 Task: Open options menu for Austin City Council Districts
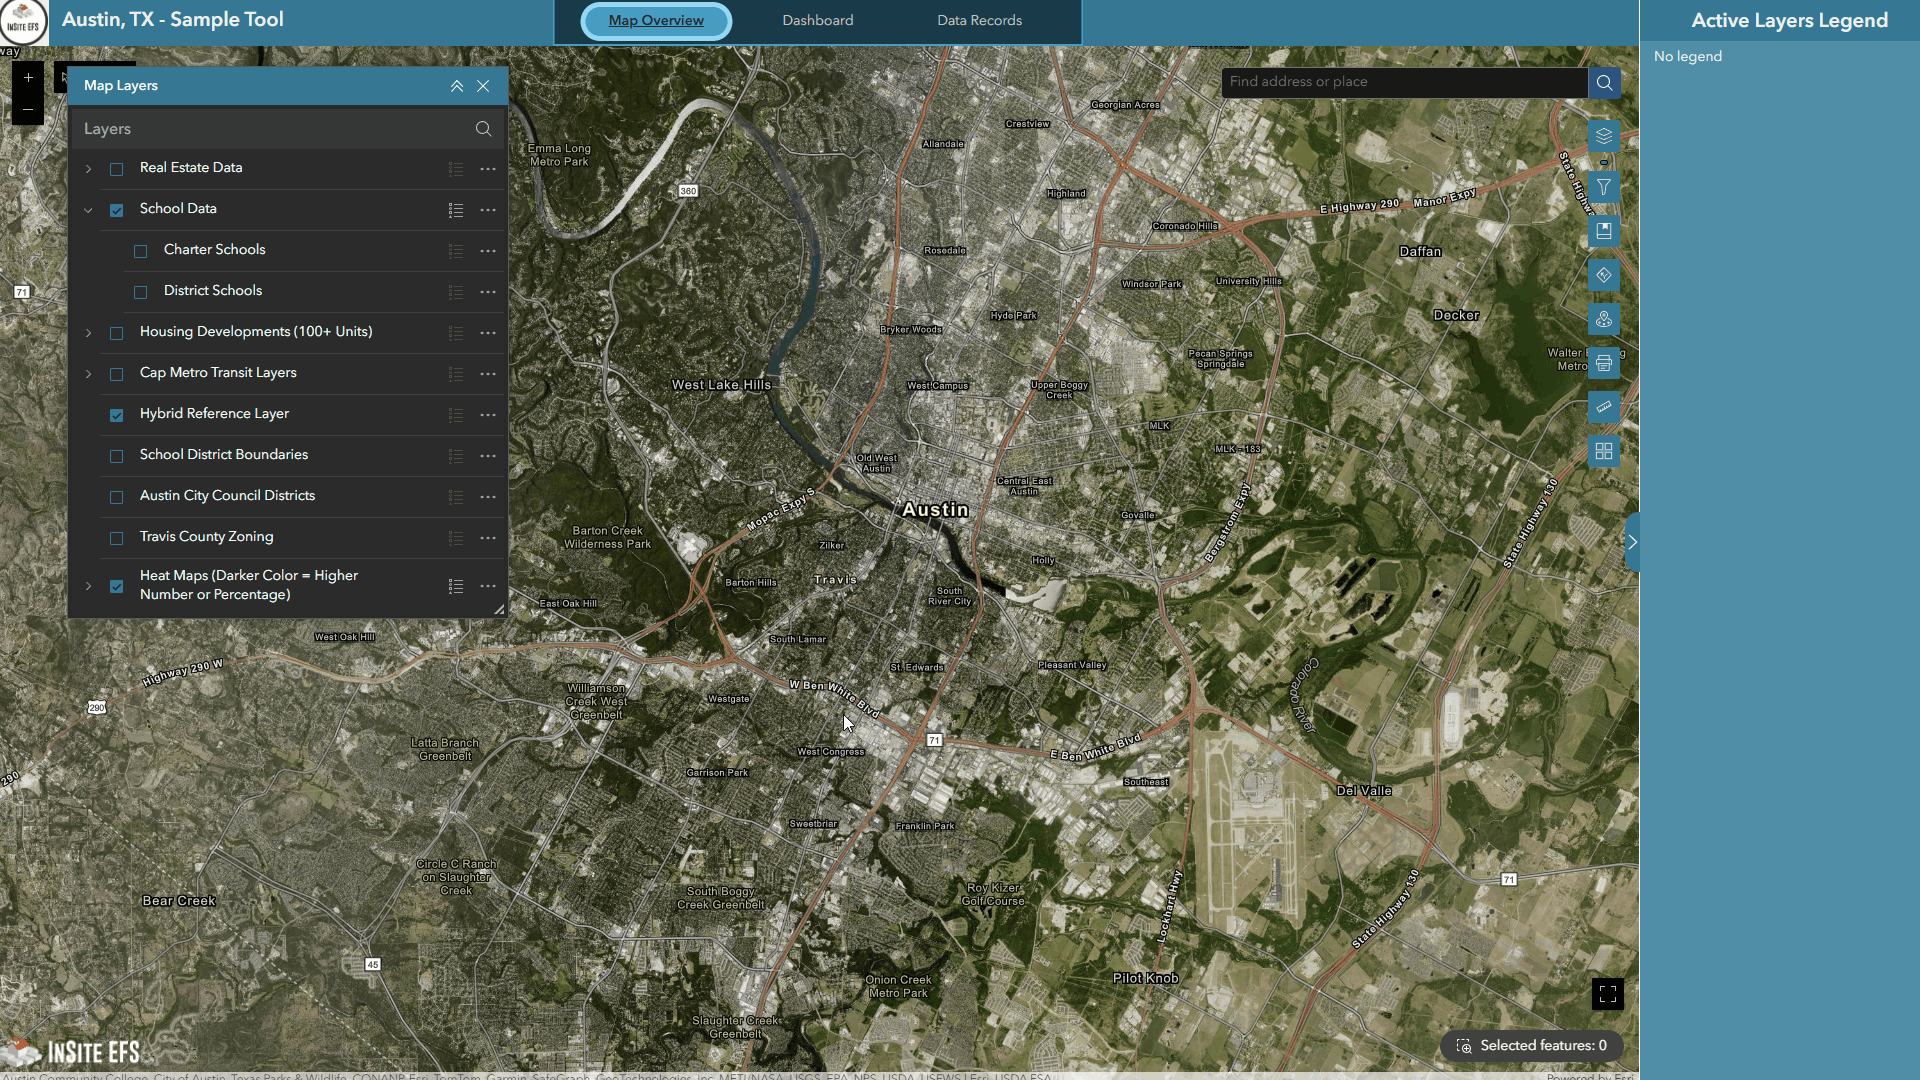488,497
